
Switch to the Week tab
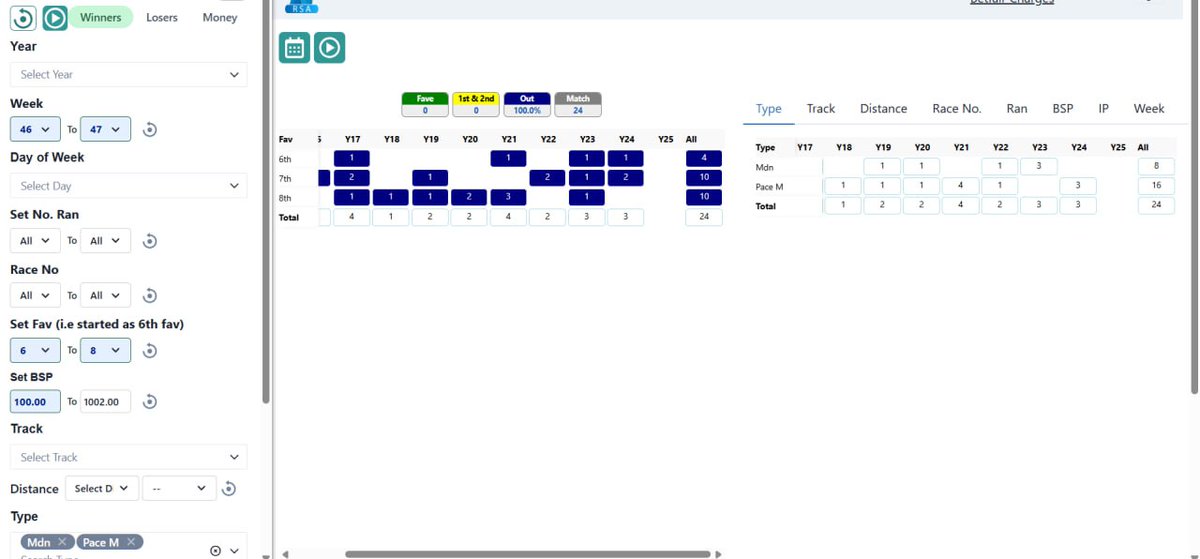1148,108
